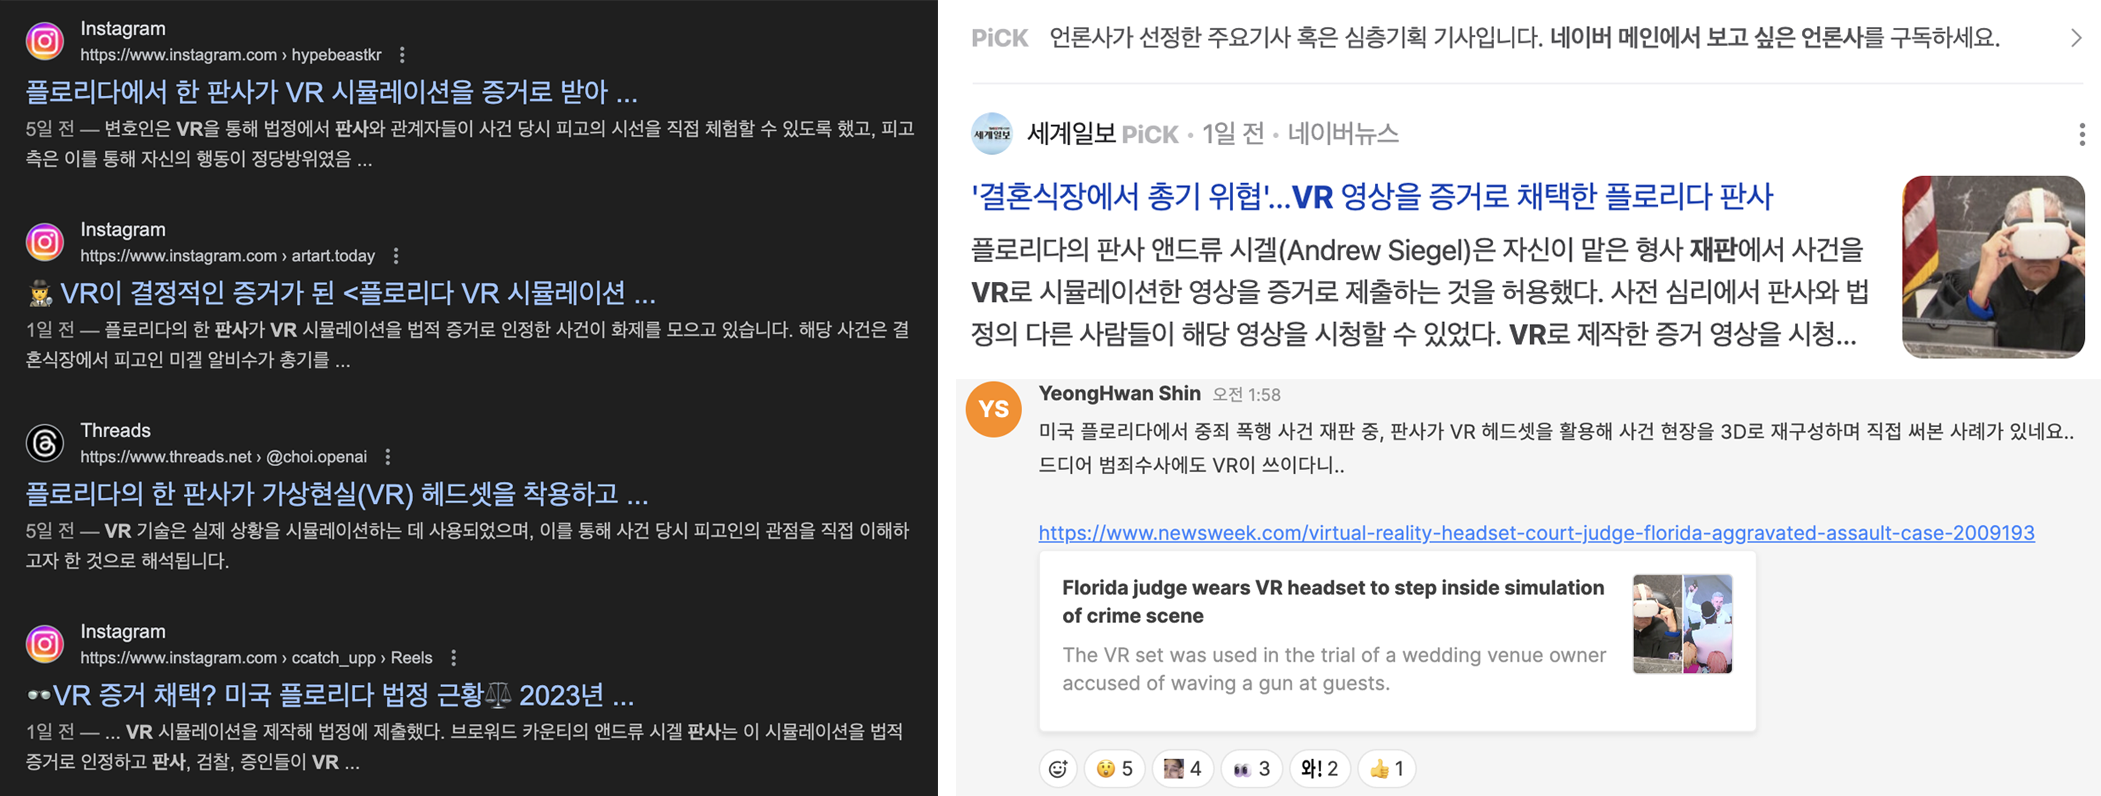Click the Threads favicon for @choi.openai result
Viewport: 2101px width, 796px height.
45,443
